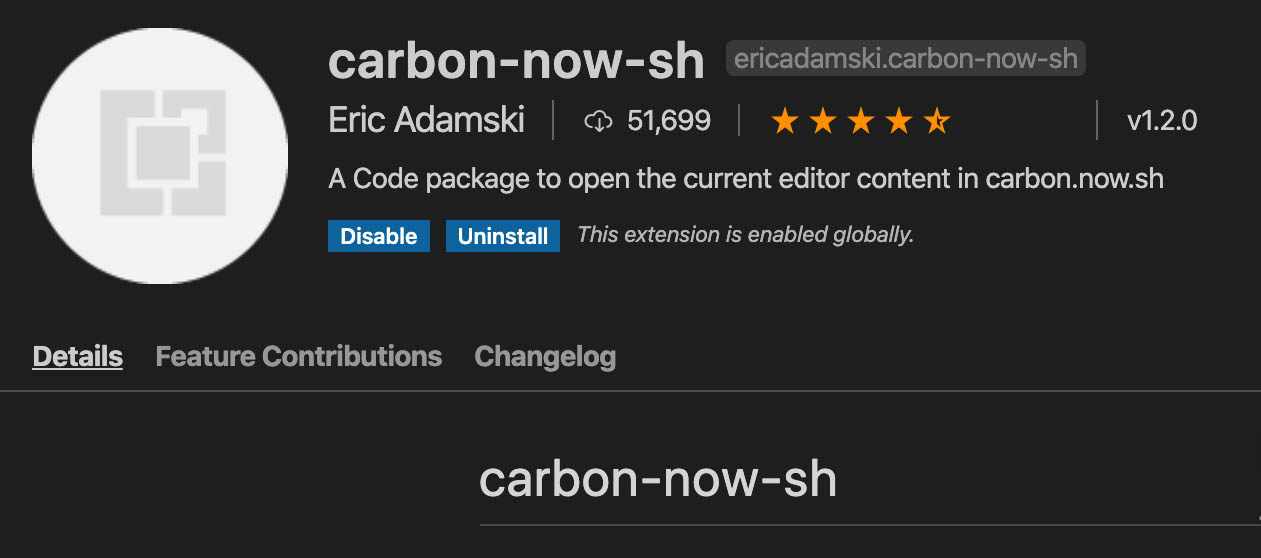Click the second orange rating star
Image resolution: width=1261 pixels, height=558 pixels.
coord(823,122)
